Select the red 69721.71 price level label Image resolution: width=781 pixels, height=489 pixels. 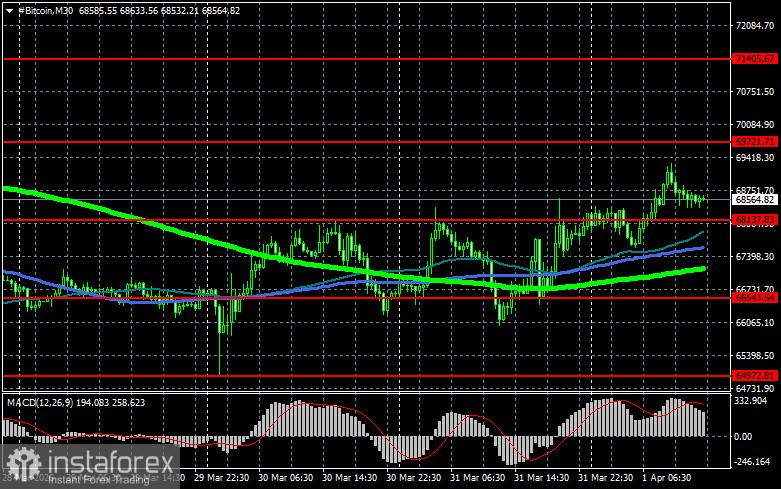coord(755,142)
